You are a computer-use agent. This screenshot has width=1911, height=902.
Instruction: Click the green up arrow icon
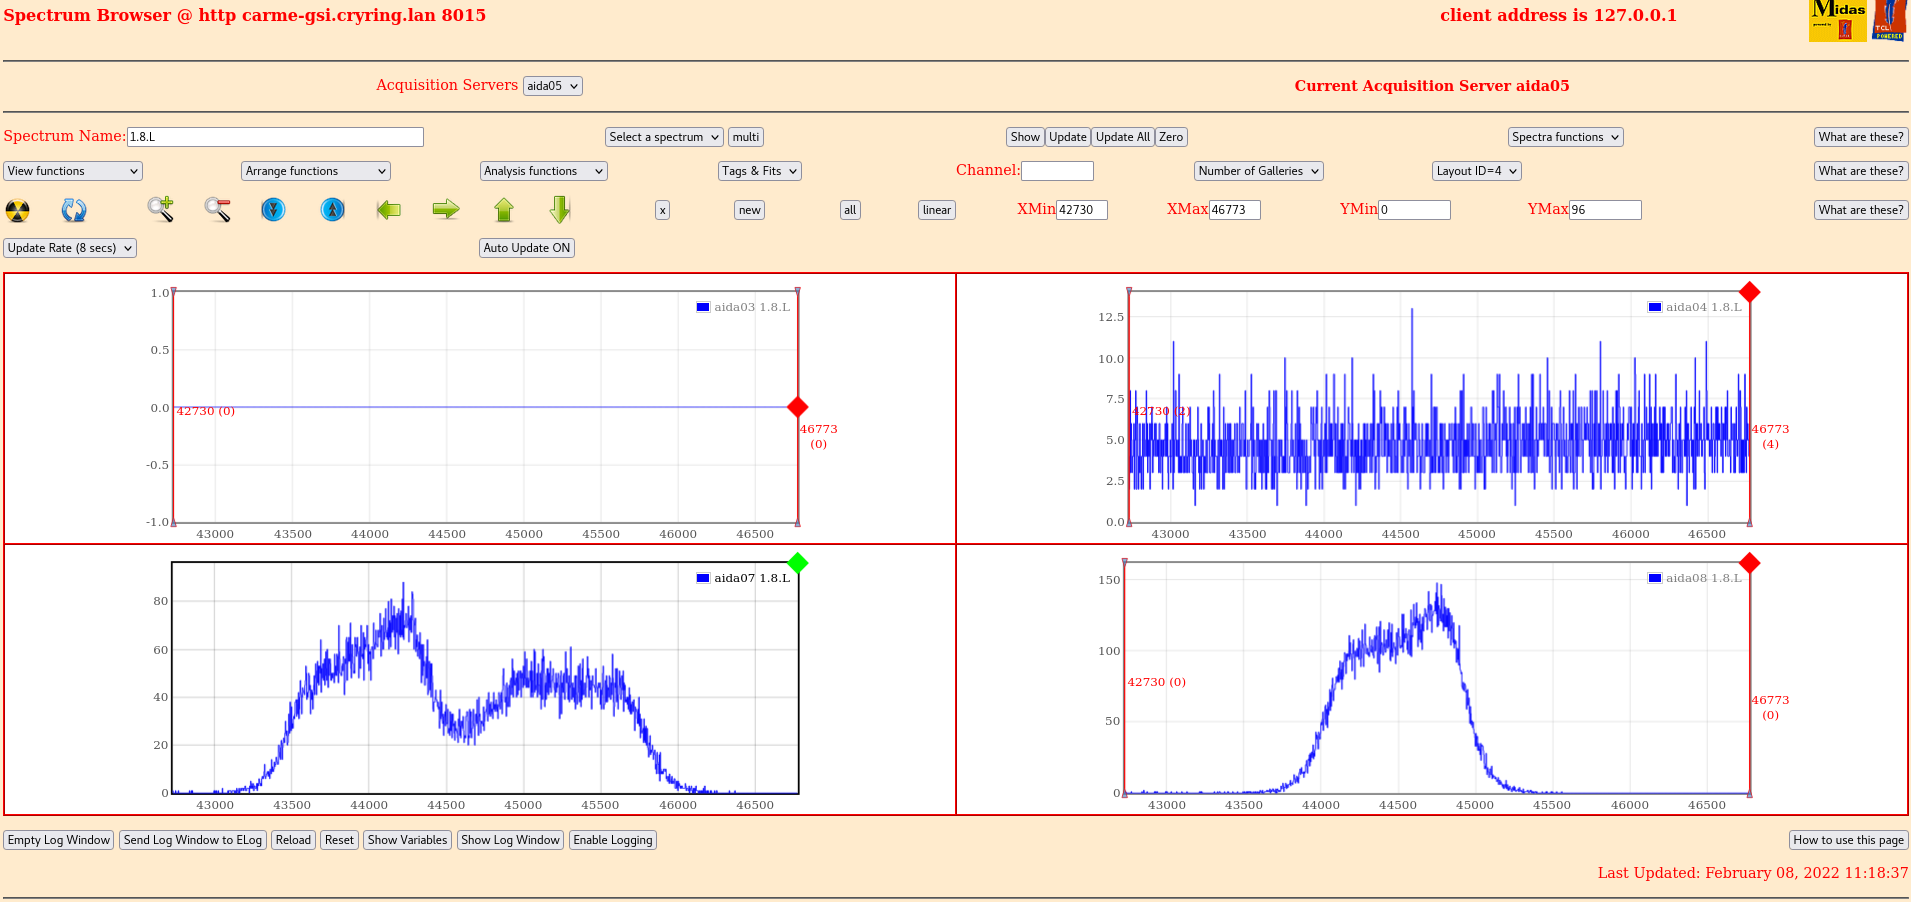click(504, 209)
